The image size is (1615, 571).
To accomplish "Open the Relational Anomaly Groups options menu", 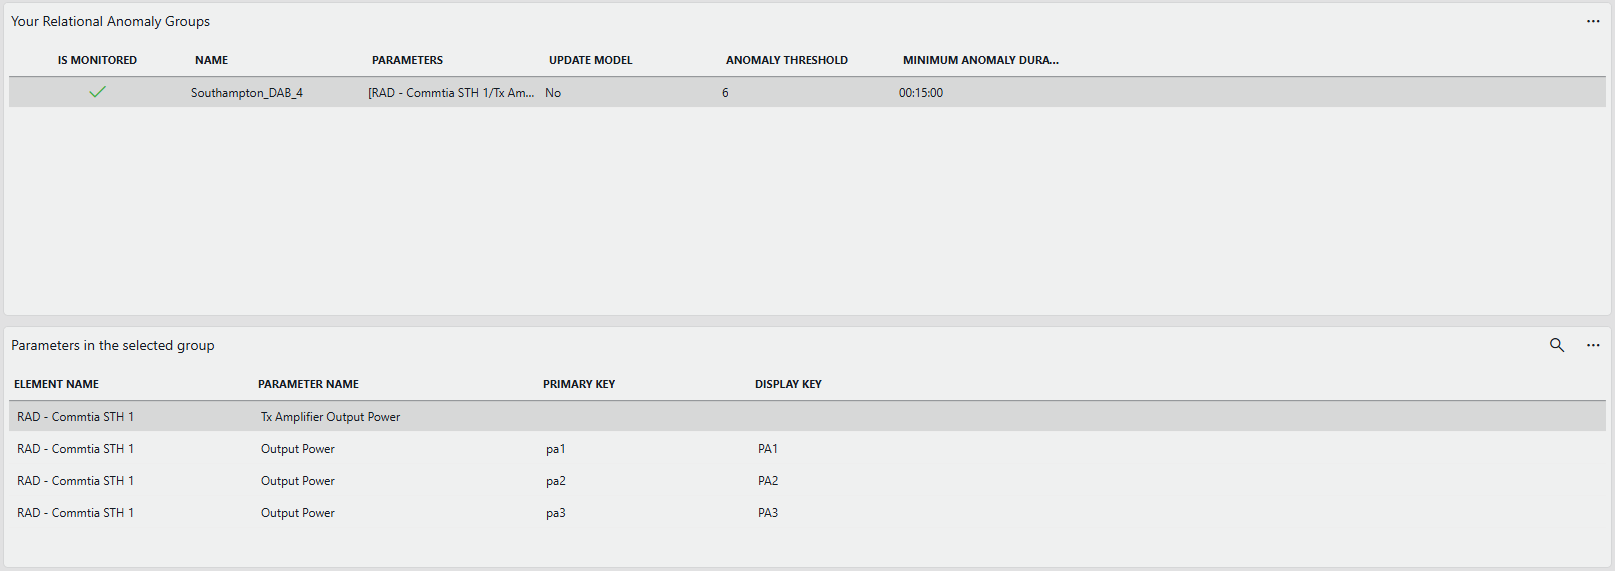I will tap(1593, 21).
